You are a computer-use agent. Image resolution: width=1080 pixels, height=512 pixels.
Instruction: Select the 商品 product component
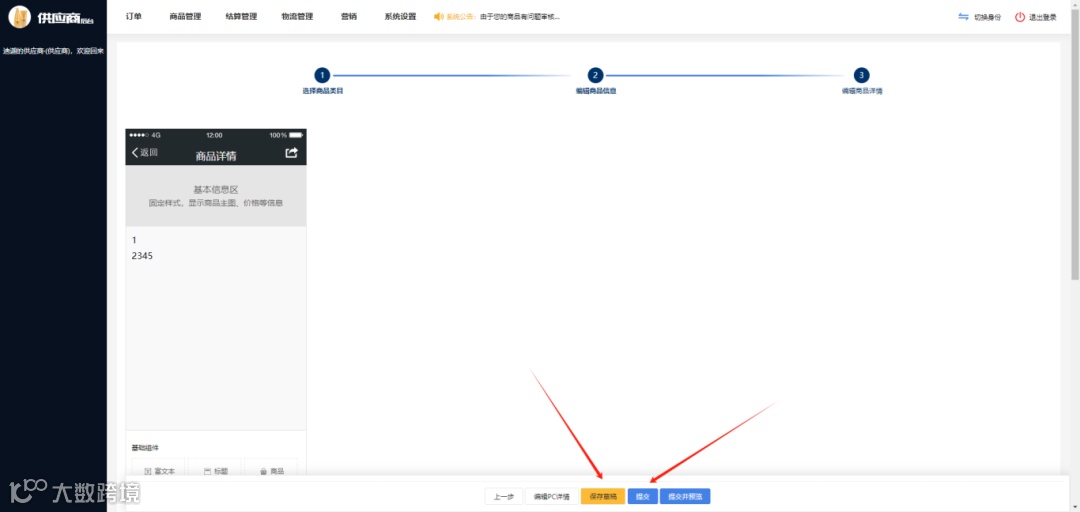pos(271,469)
